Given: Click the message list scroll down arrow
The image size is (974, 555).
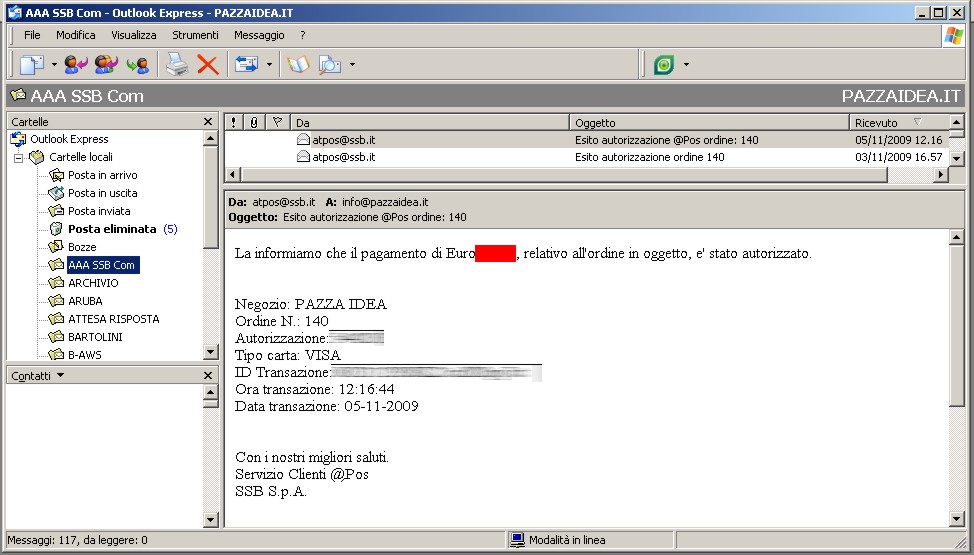Looking at the screenshot, I should pos(957,158).
